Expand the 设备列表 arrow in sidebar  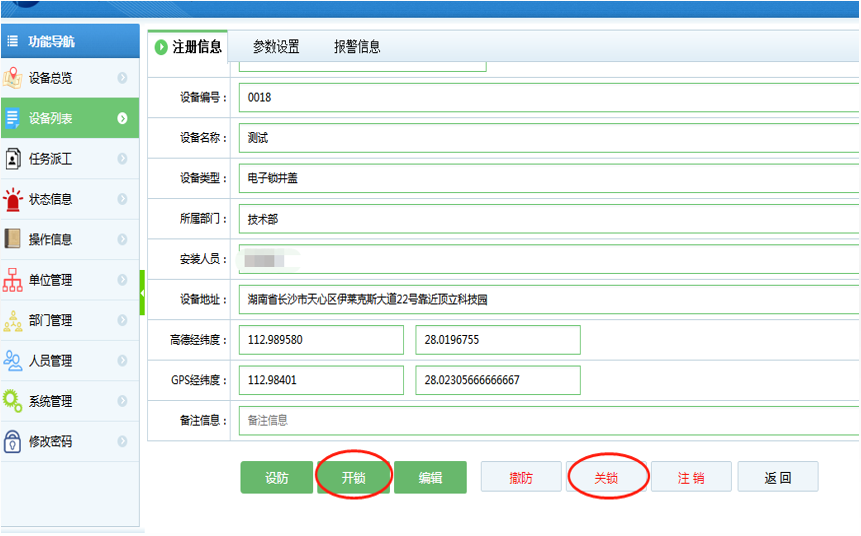122,119
